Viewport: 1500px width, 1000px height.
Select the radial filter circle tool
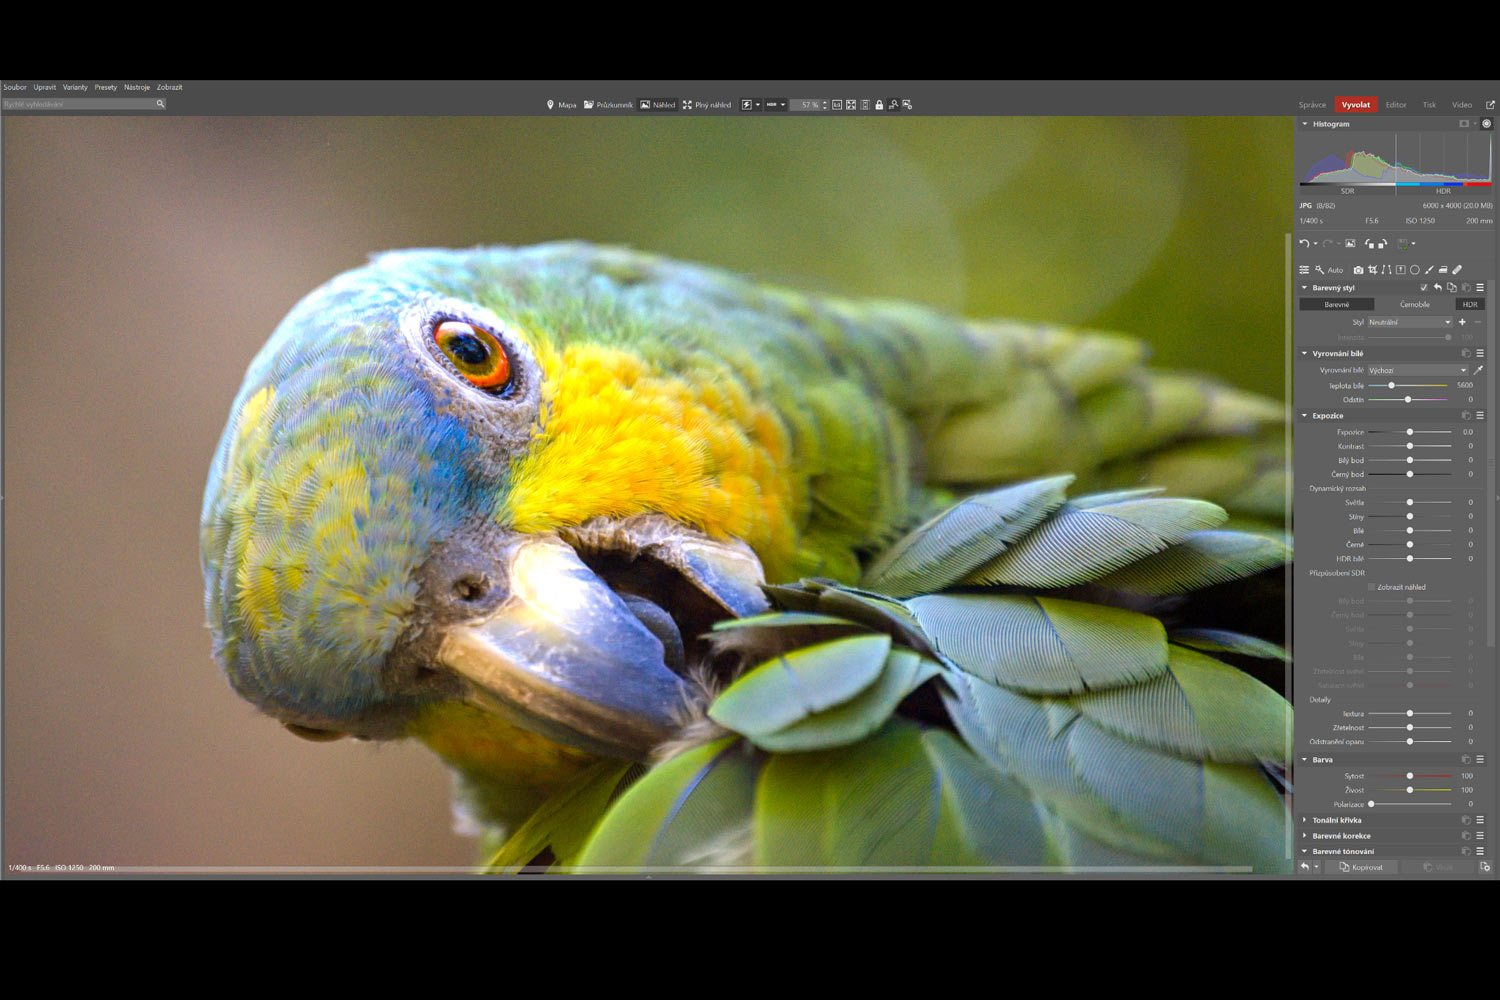pyautogui.click(x=1414, y=270)
